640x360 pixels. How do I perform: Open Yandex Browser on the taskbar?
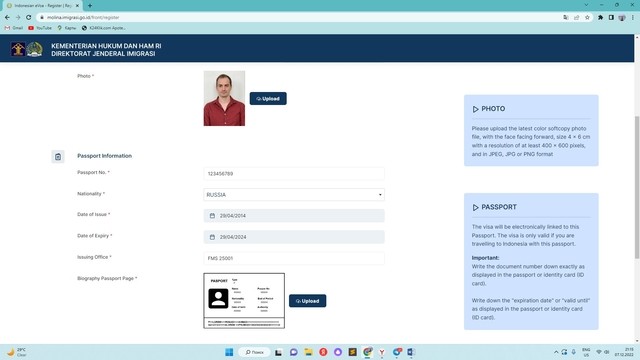[382, 352]
